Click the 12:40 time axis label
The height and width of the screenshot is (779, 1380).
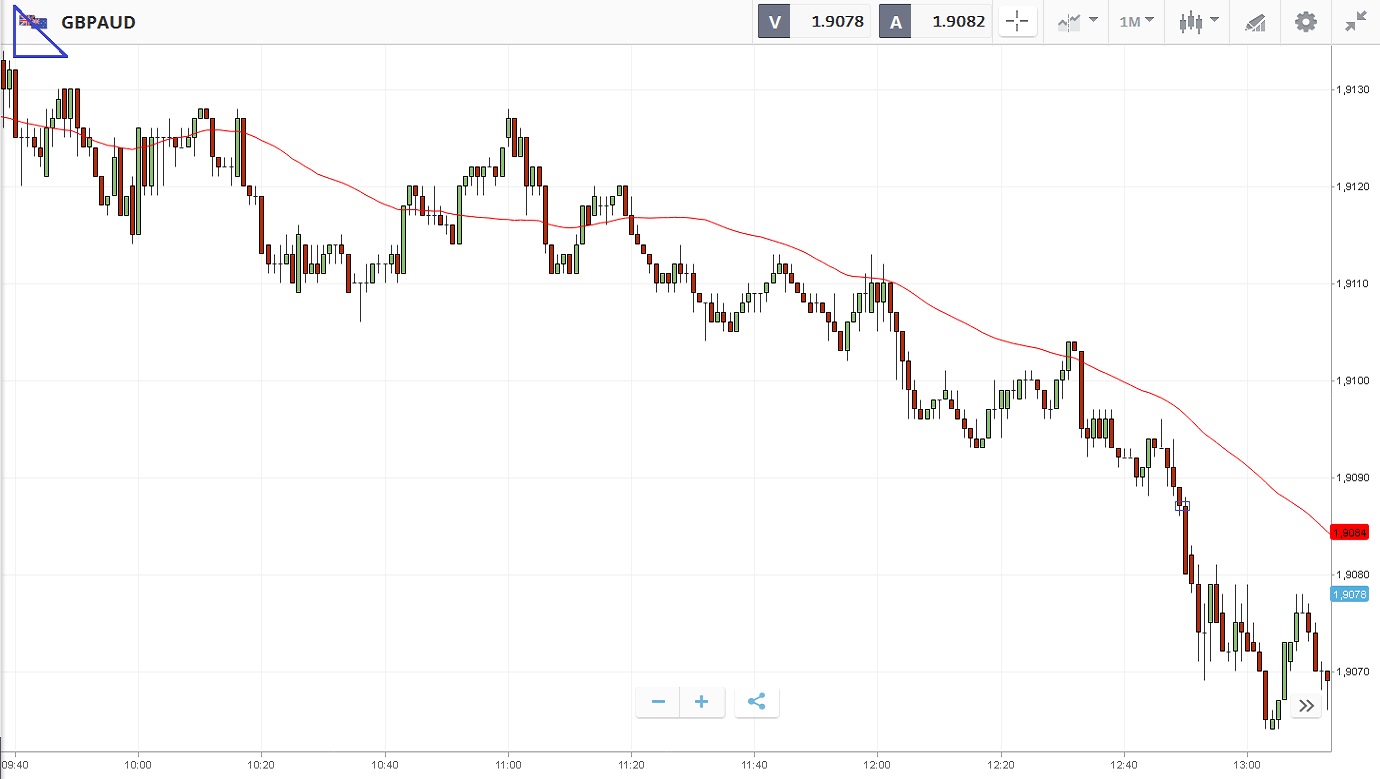[1124, 765]
